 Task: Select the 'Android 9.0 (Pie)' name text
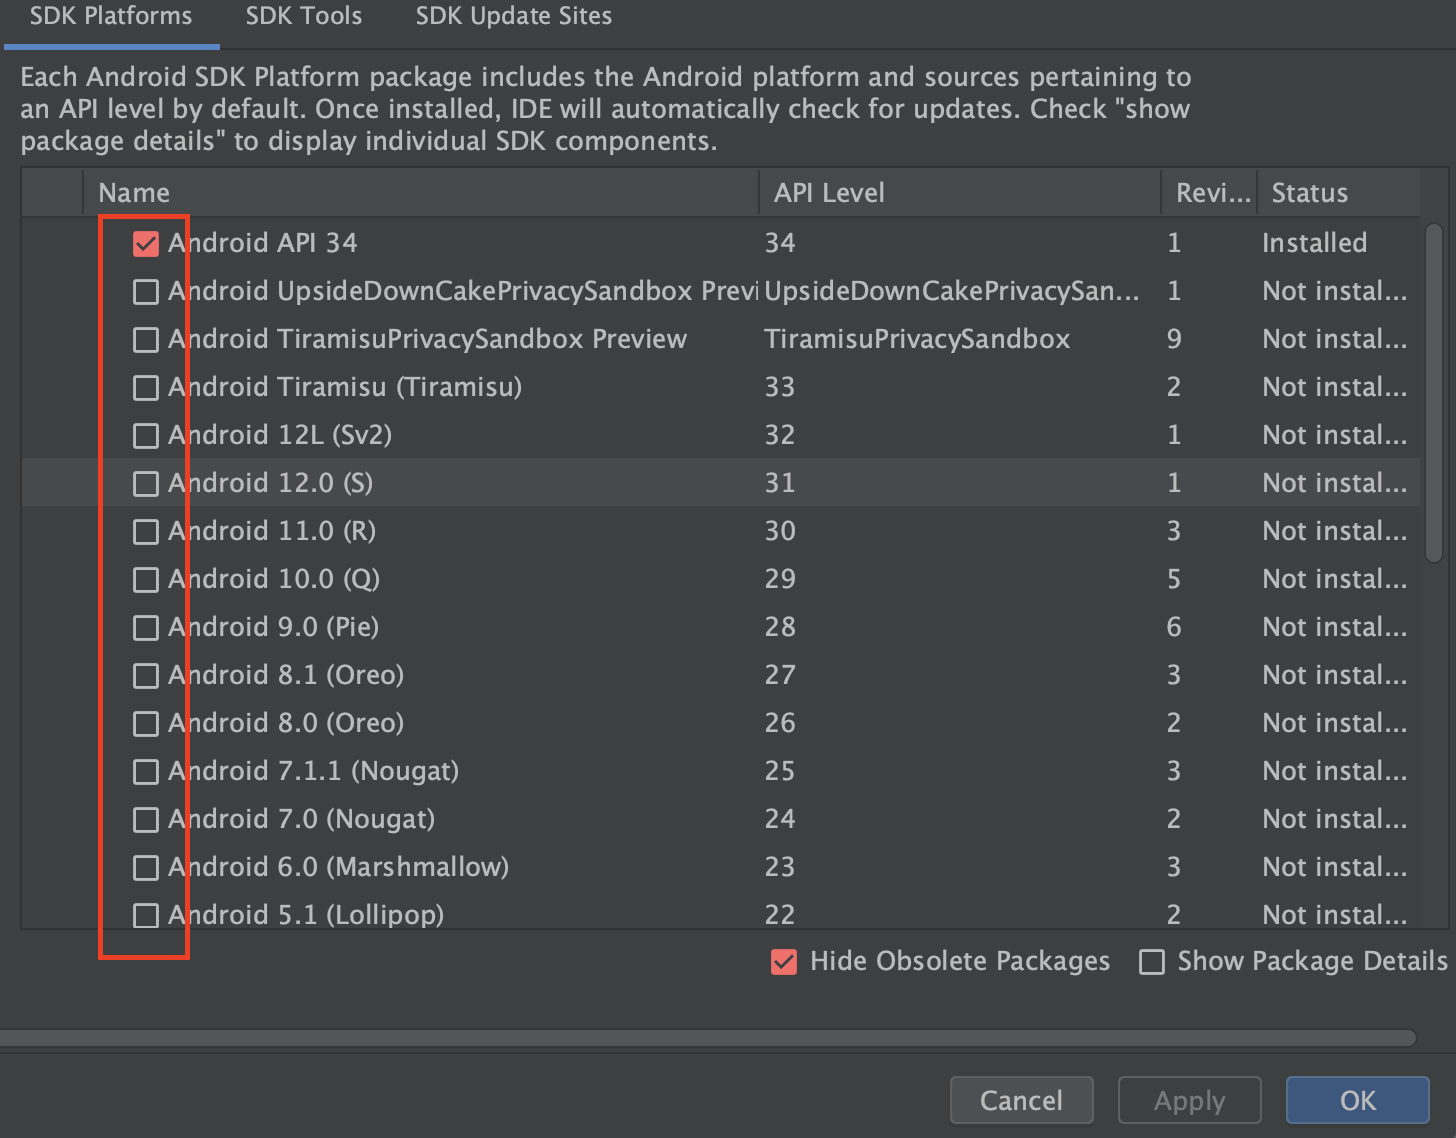274,627
